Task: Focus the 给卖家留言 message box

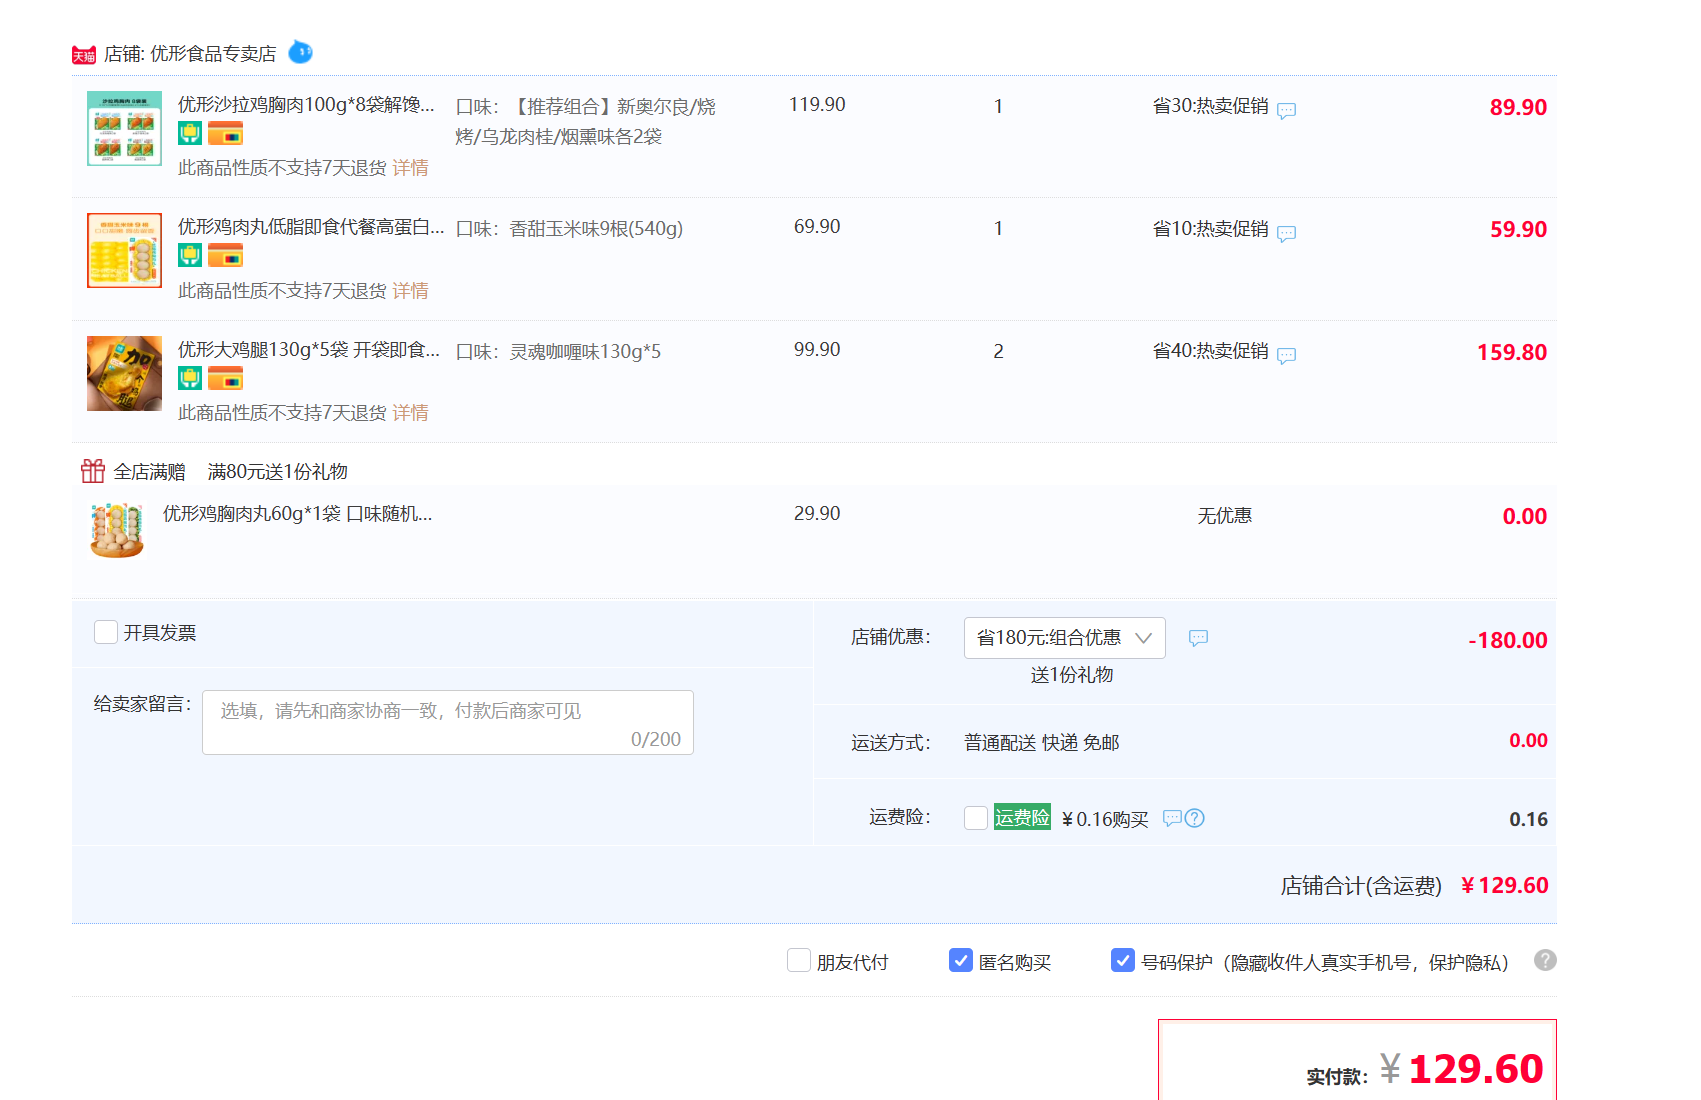Action: 448,722
